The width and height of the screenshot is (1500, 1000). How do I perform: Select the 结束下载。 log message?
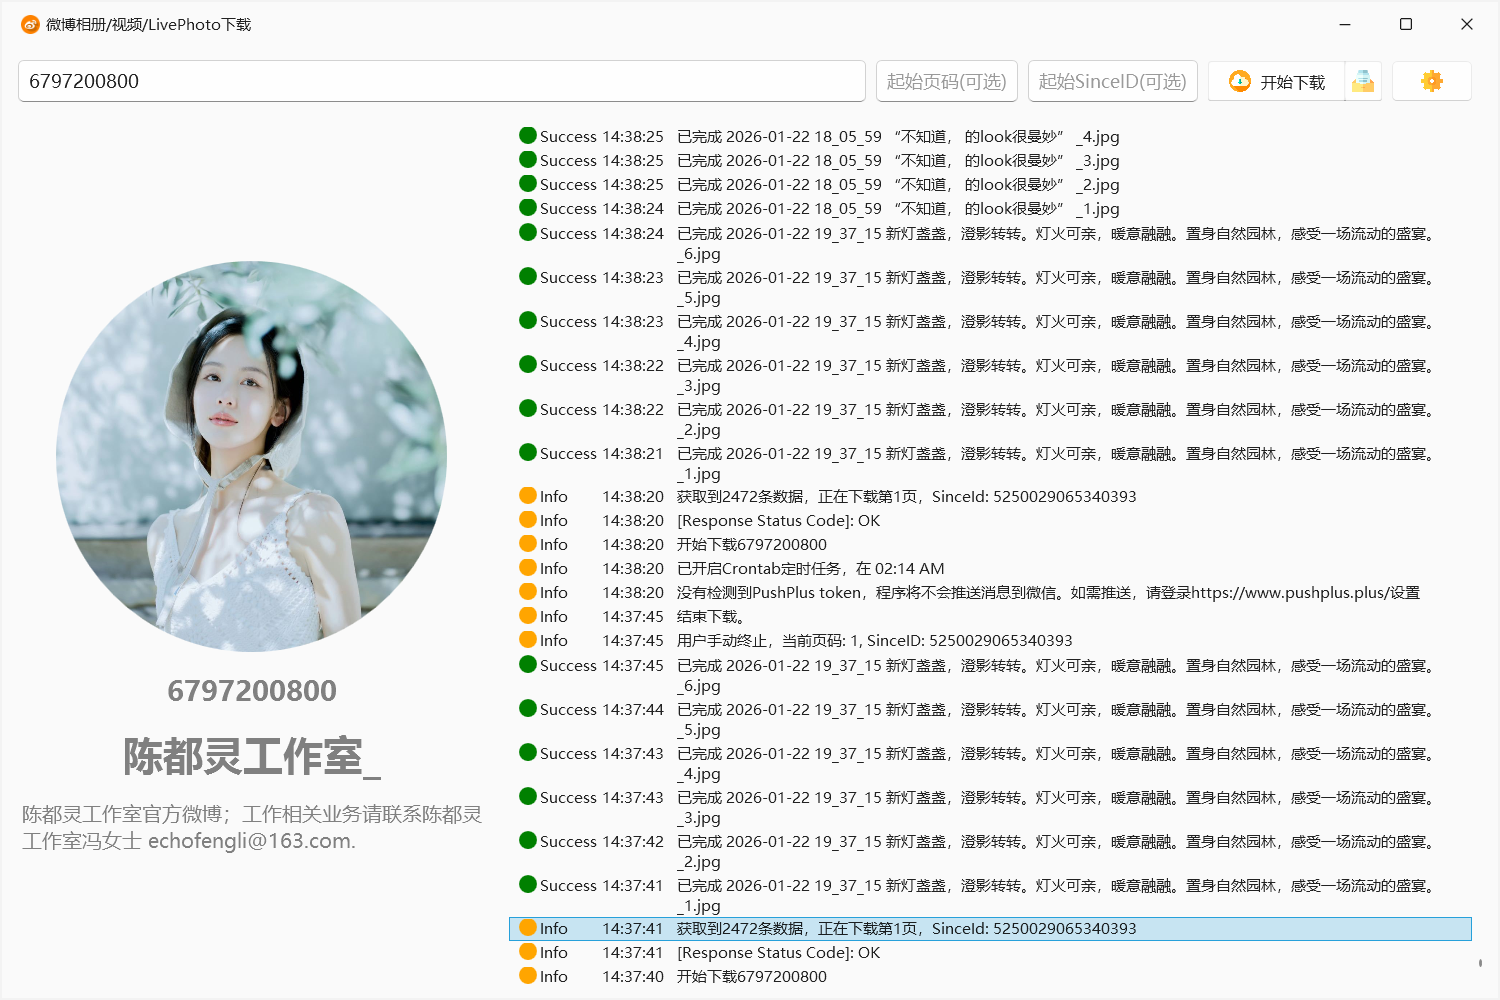pos(711,617)
